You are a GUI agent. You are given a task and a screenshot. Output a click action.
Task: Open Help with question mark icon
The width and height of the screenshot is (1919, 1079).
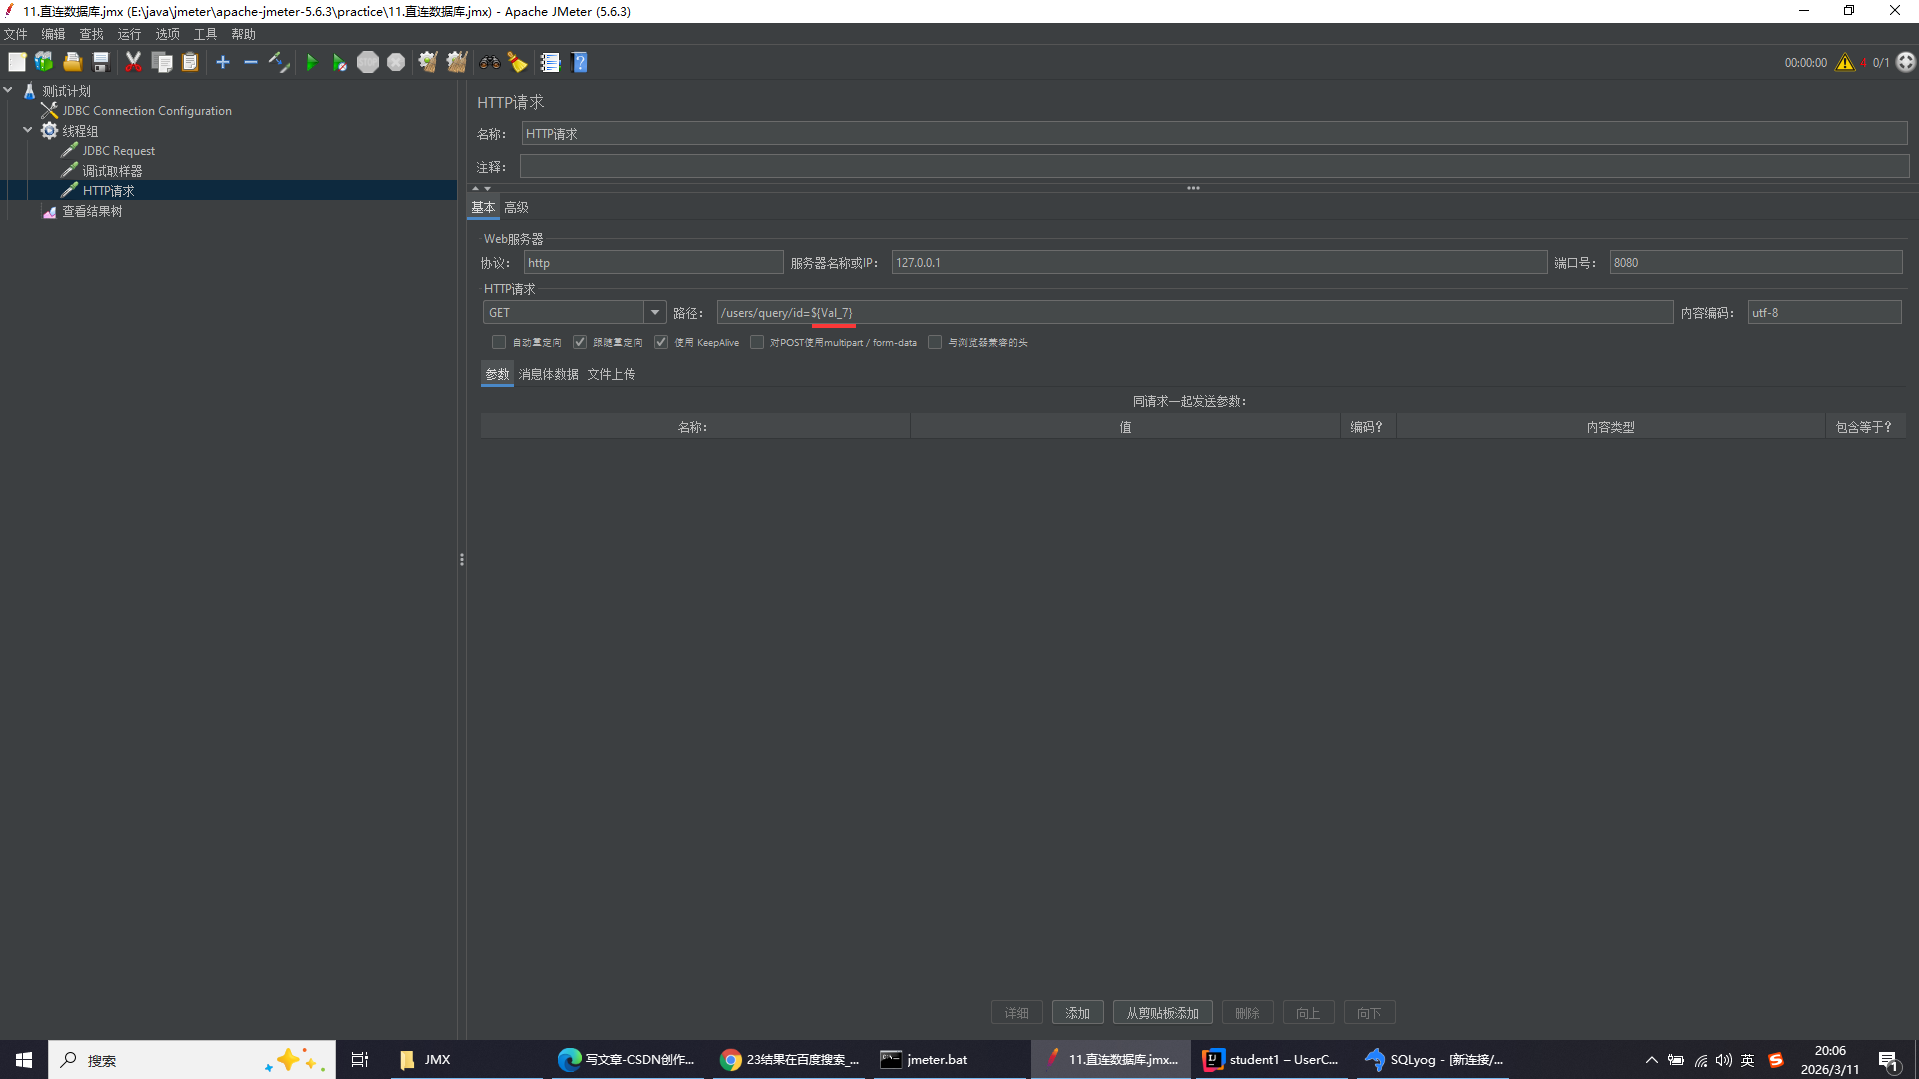[x=579, y=62]
